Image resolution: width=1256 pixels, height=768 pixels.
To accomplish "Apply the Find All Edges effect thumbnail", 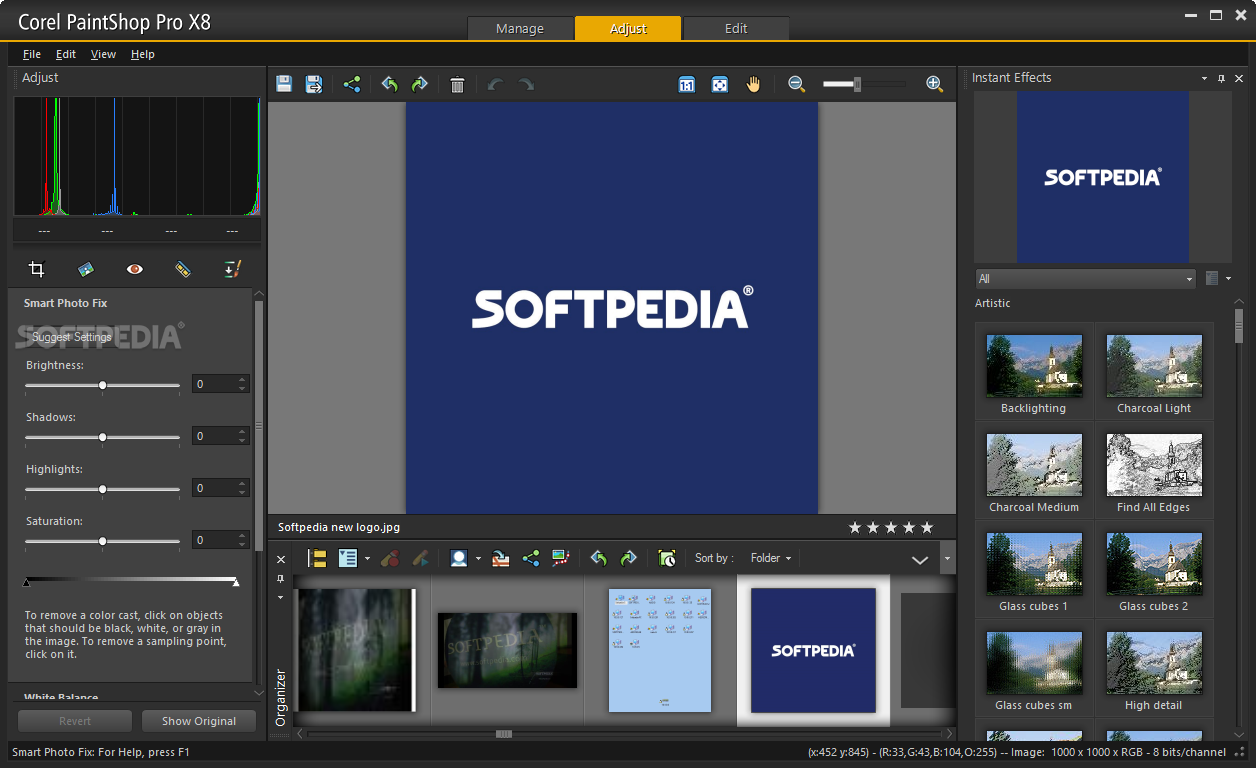I will [x=1154, y=465].
